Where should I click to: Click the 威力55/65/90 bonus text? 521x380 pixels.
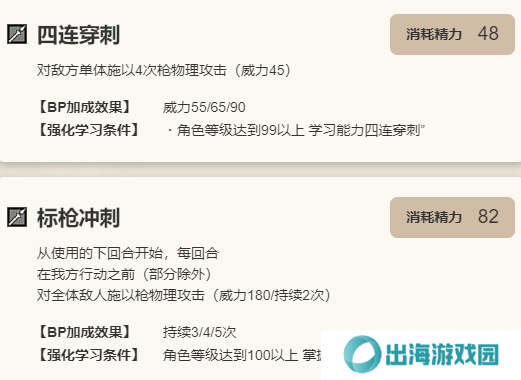tap(204, 107)
